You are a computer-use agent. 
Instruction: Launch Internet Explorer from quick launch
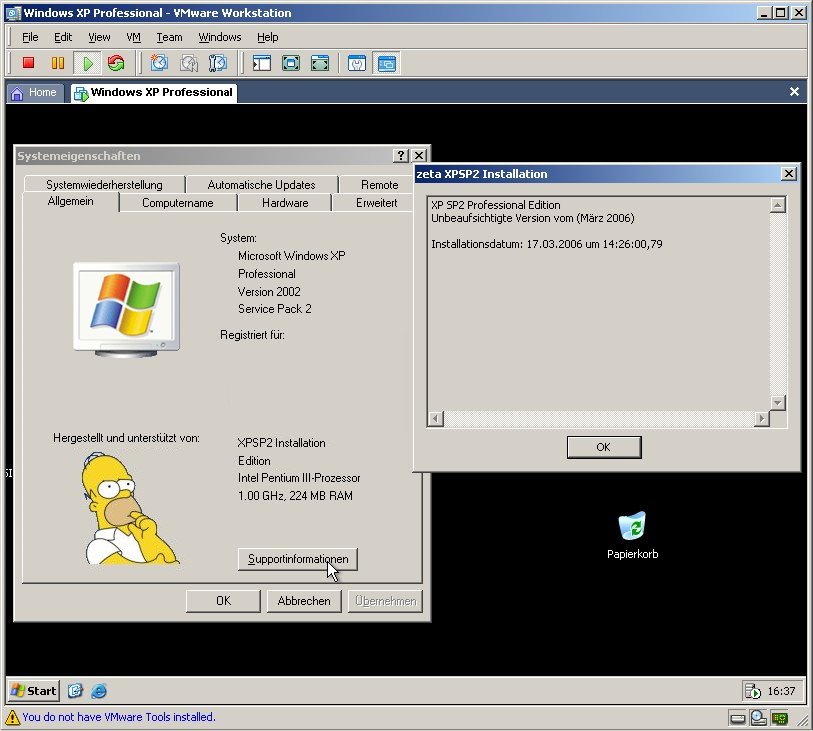coord(99,691)
